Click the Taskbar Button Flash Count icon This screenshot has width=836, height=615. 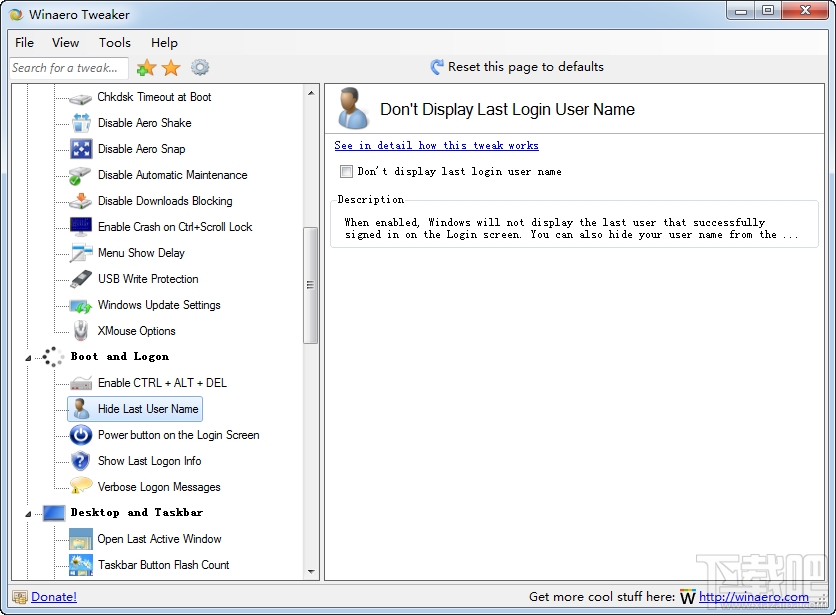[x=81, y=565]
